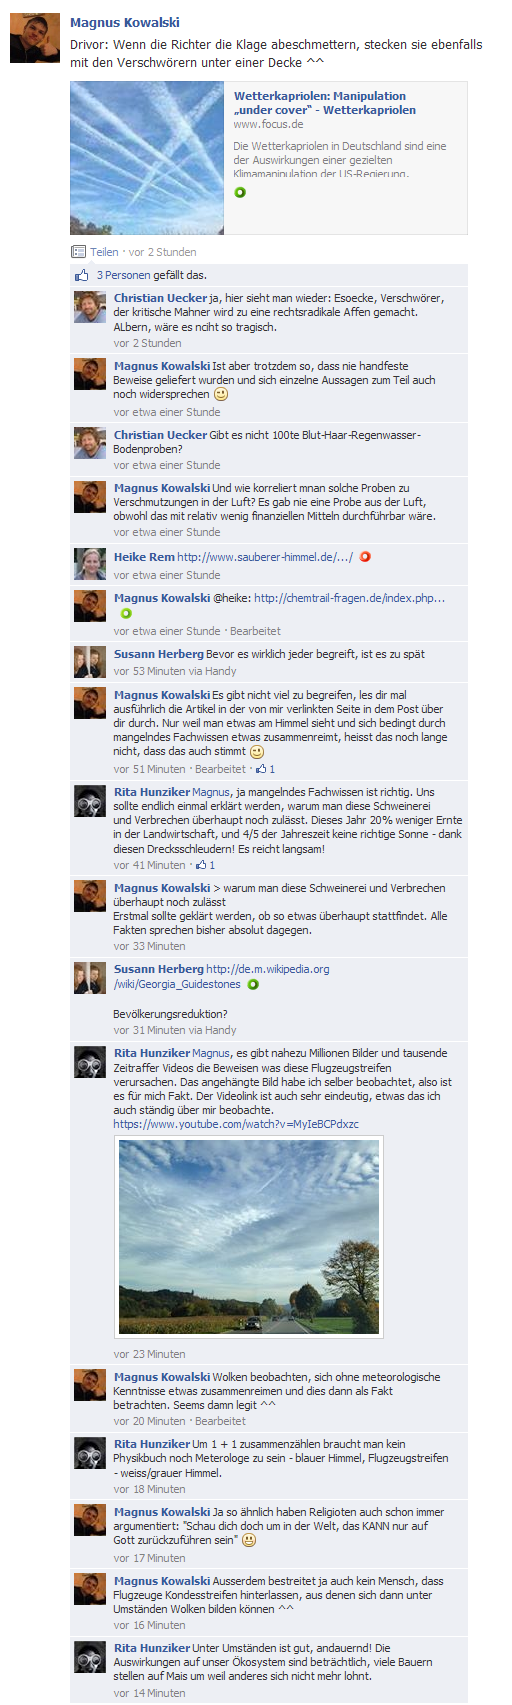Open the youtube.com watch video link
The image size is (512, 1705).
(236, 1124)
